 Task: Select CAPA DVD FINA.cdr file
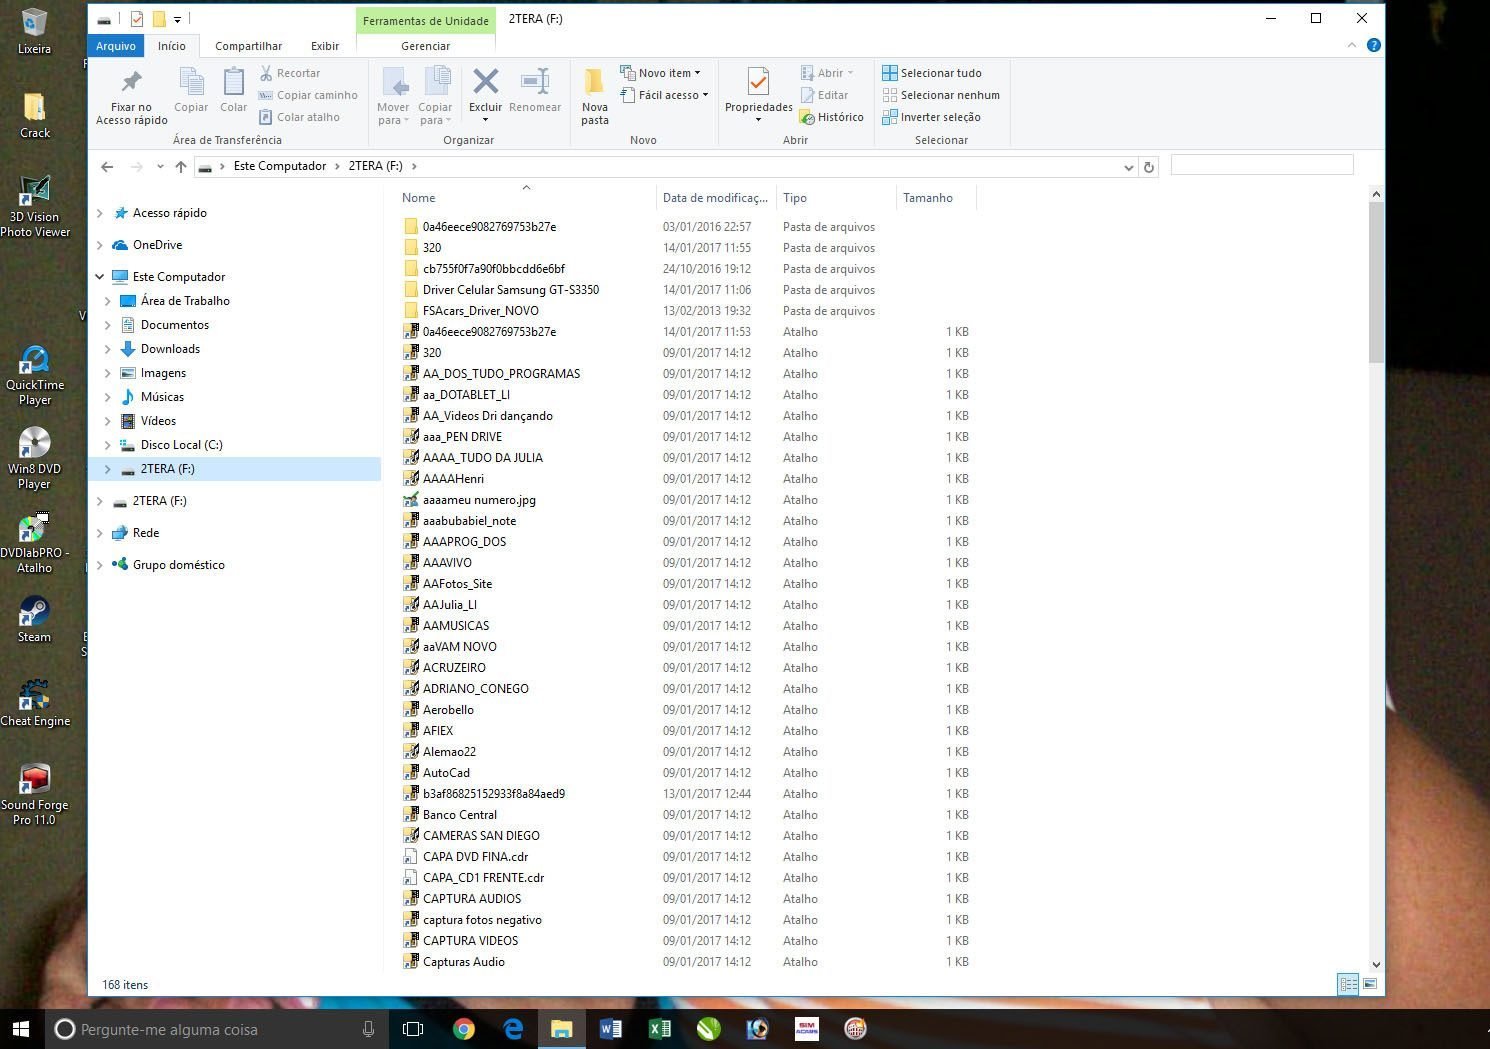475,857
